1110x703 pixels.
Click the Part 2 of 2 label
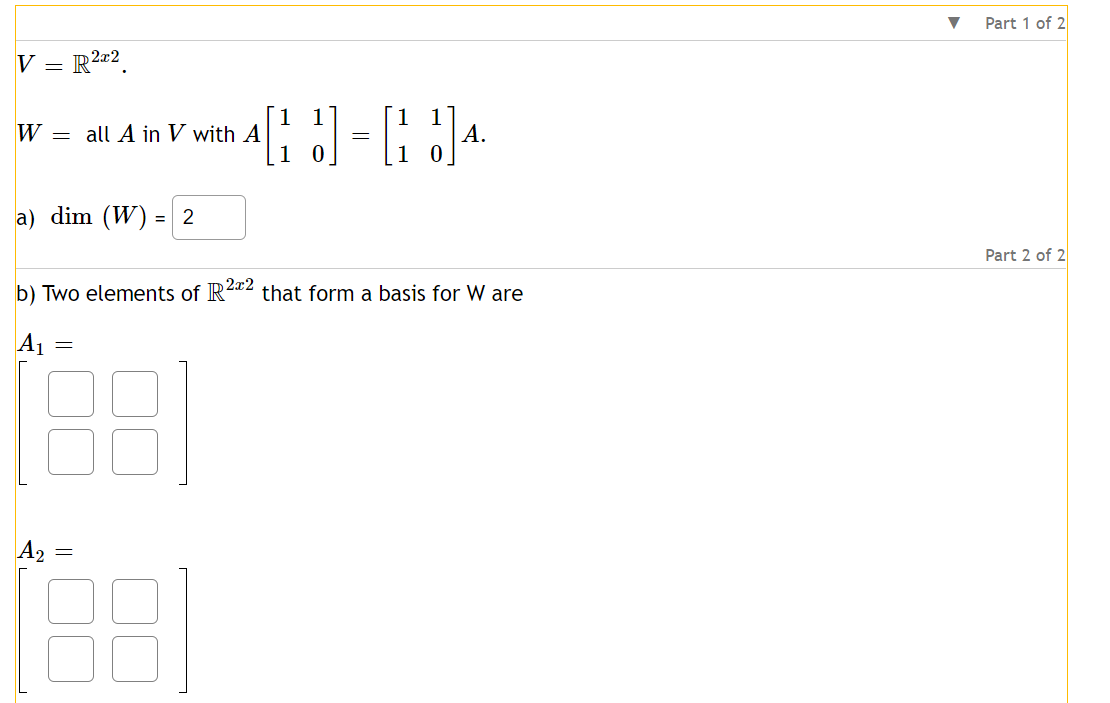[x=1025, y=254]
